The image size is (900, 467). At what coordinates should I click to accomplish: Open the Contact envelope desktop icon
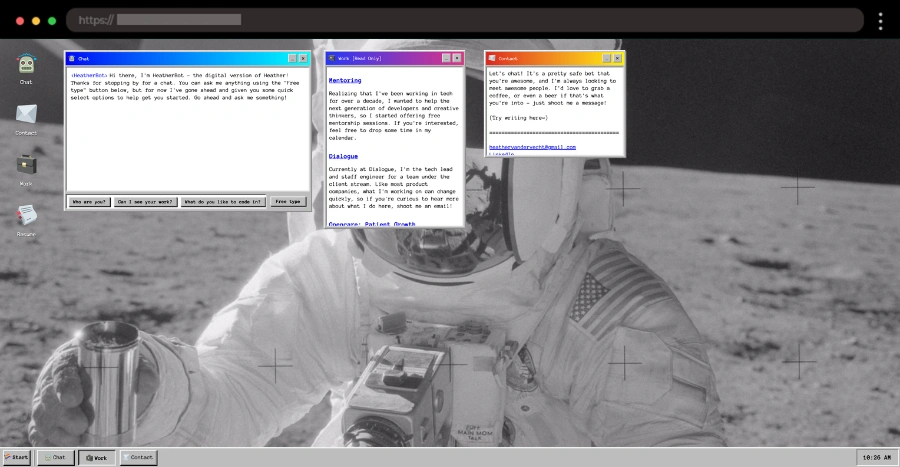tap(26, 115)
